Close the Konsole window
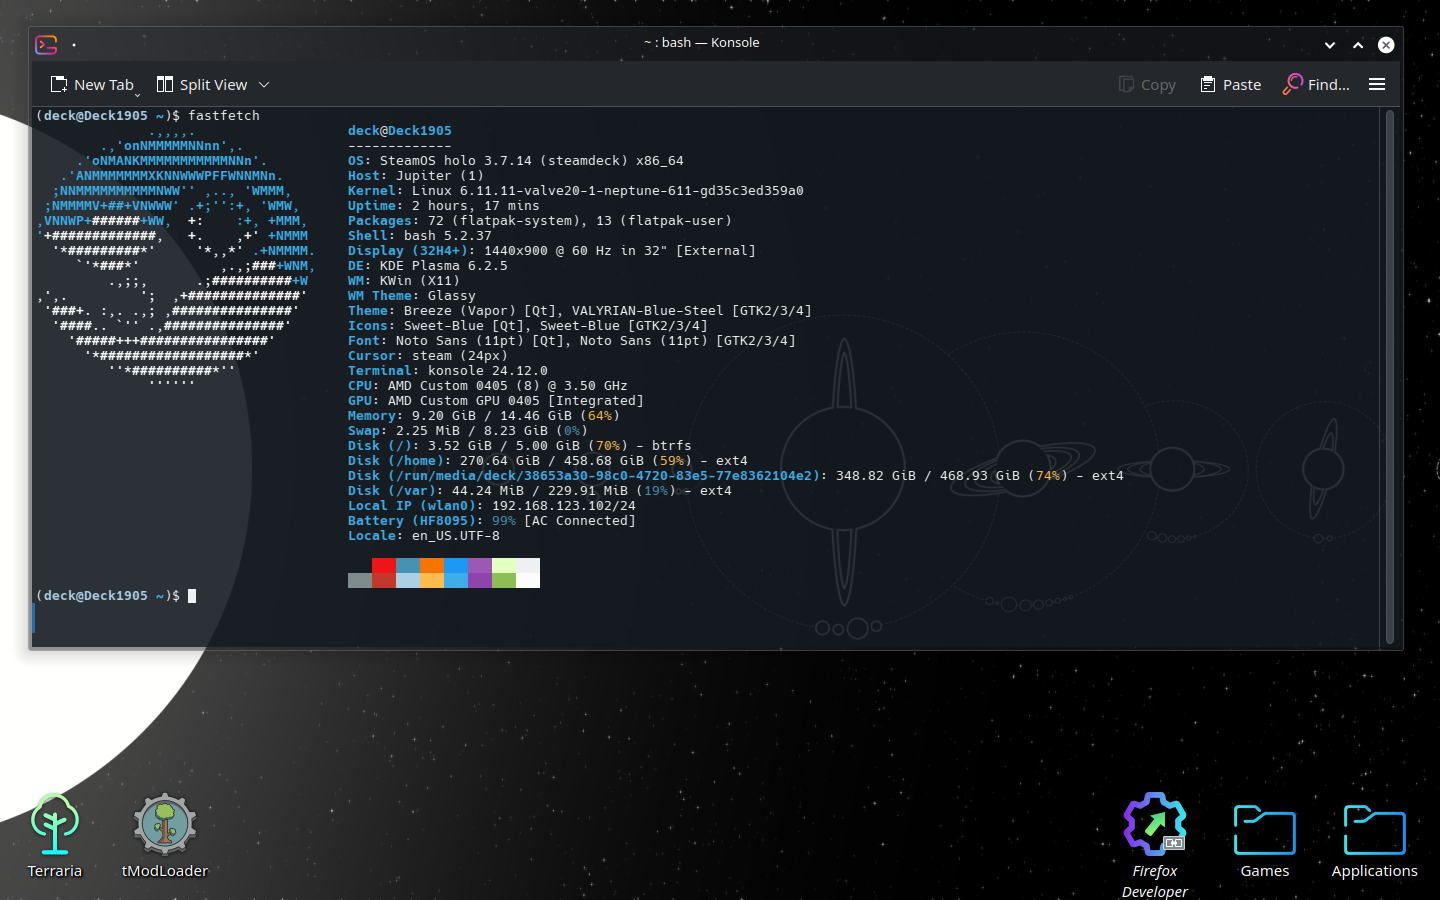Viewport: 1440px width, 900px height. tap(1386, 45)
